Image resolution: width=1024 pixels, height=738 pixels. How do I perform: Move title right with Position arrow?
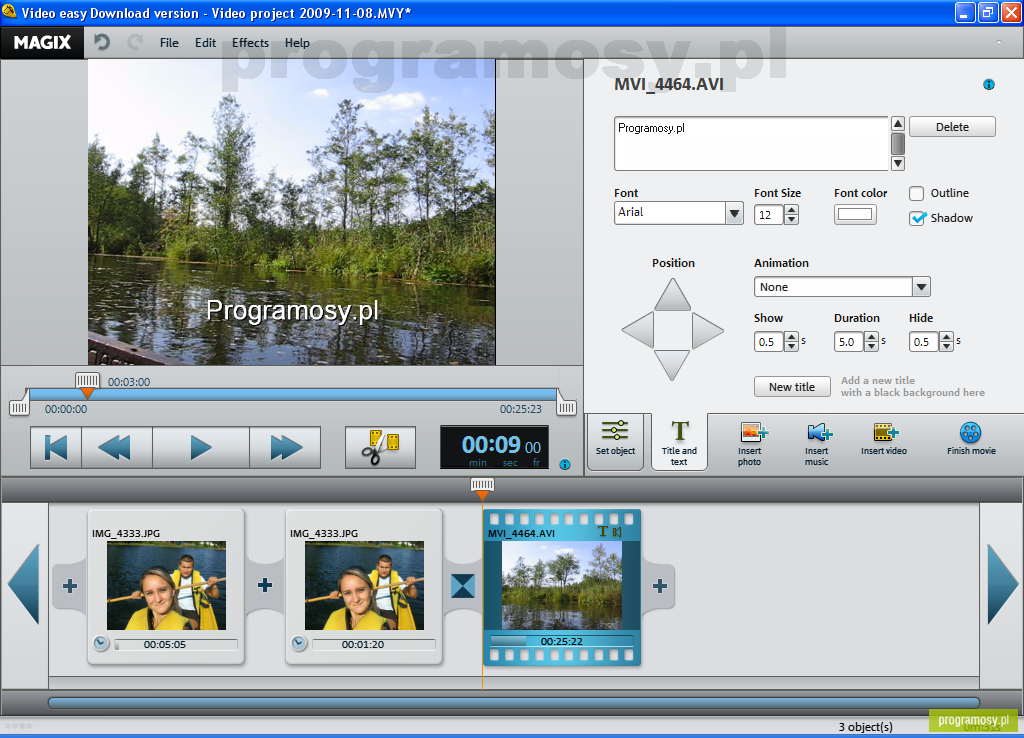tap(707, 330)
